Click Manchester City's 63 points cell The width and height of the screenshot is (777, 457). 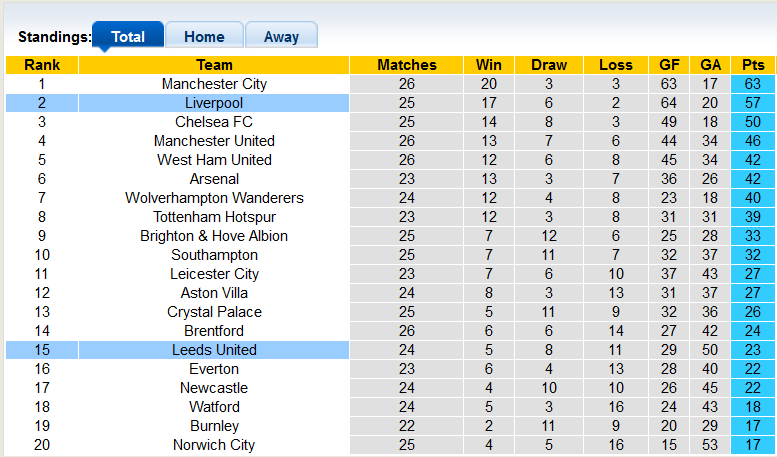(752, 84)
